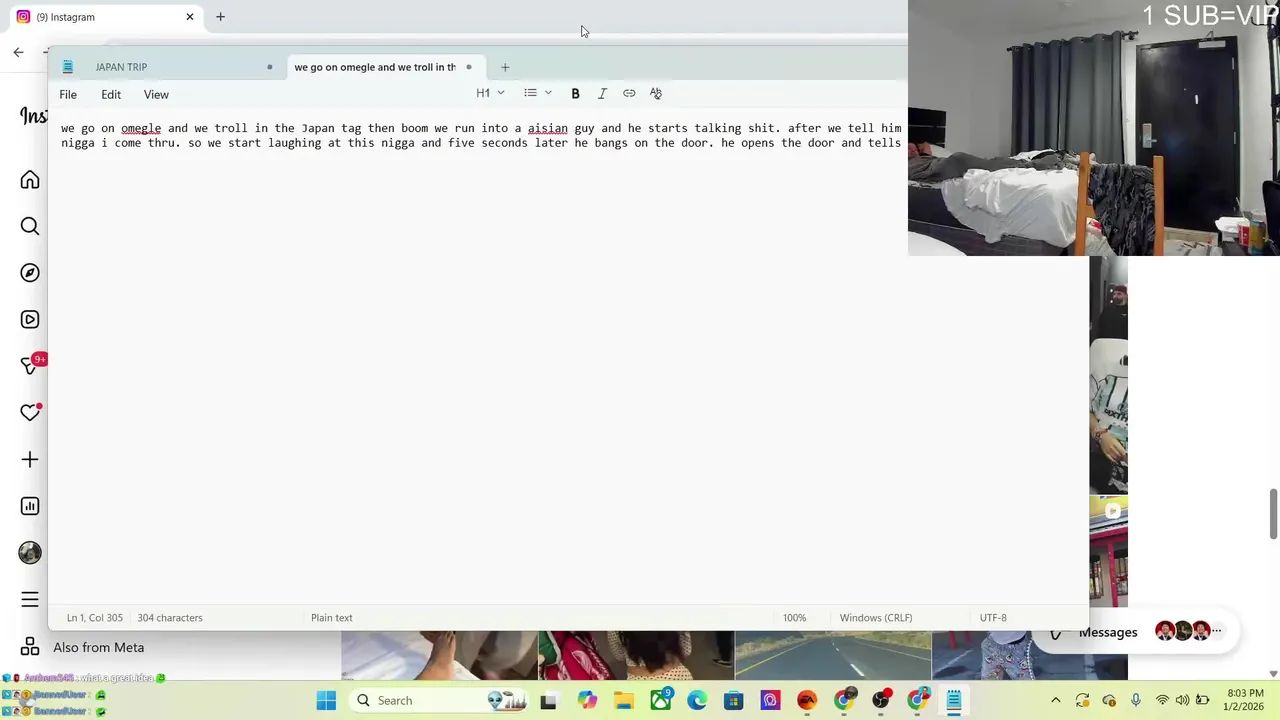1280x720 pixels.
Task: Click the 100% zoom level in status bar
Action: click(x=794, y=618)
